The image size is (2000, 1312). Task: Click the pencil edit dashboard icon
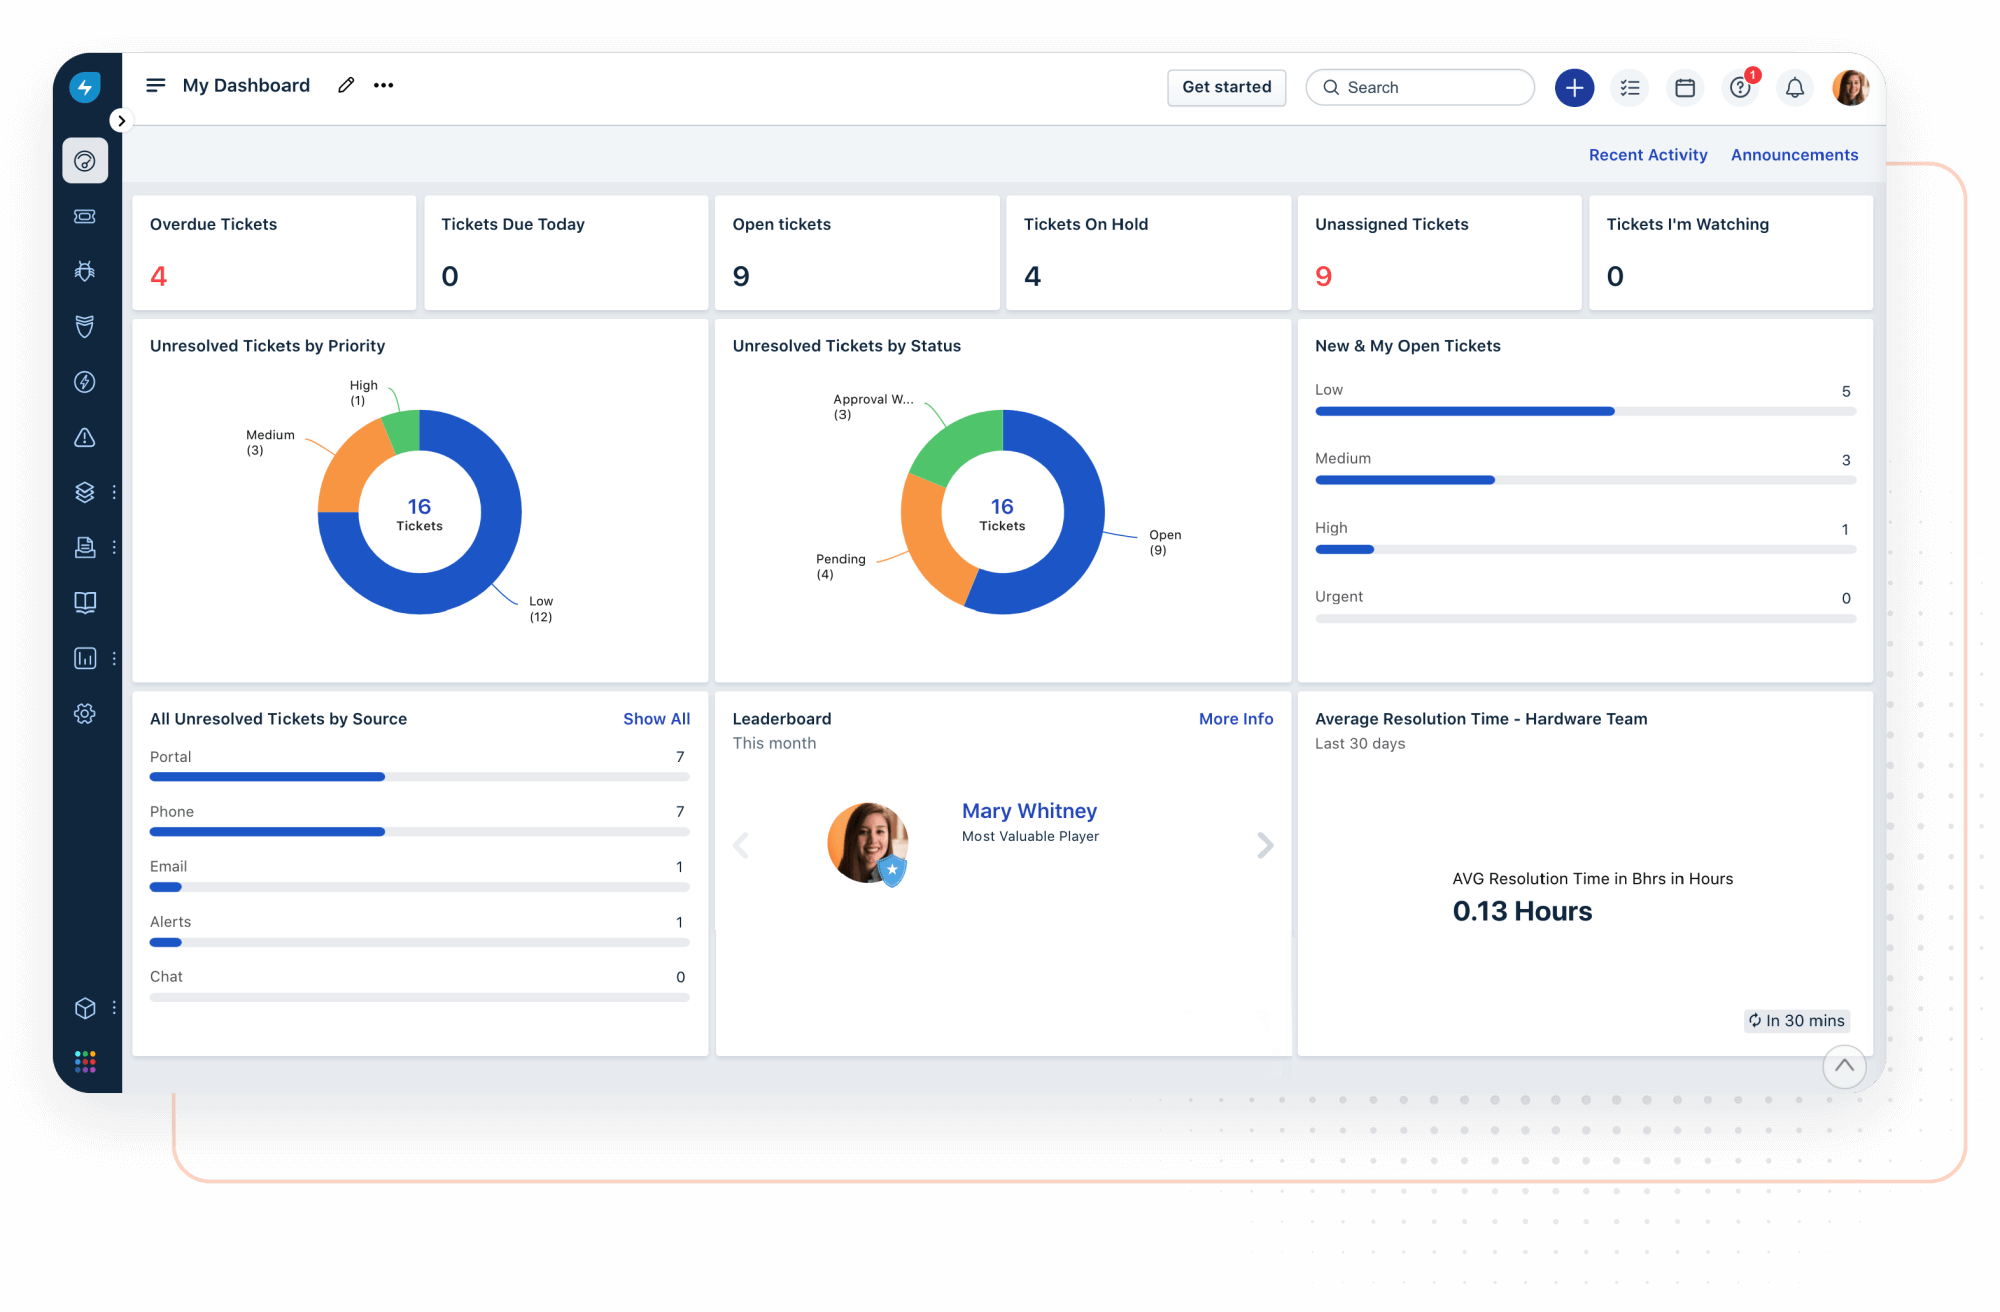pos(346,85)
